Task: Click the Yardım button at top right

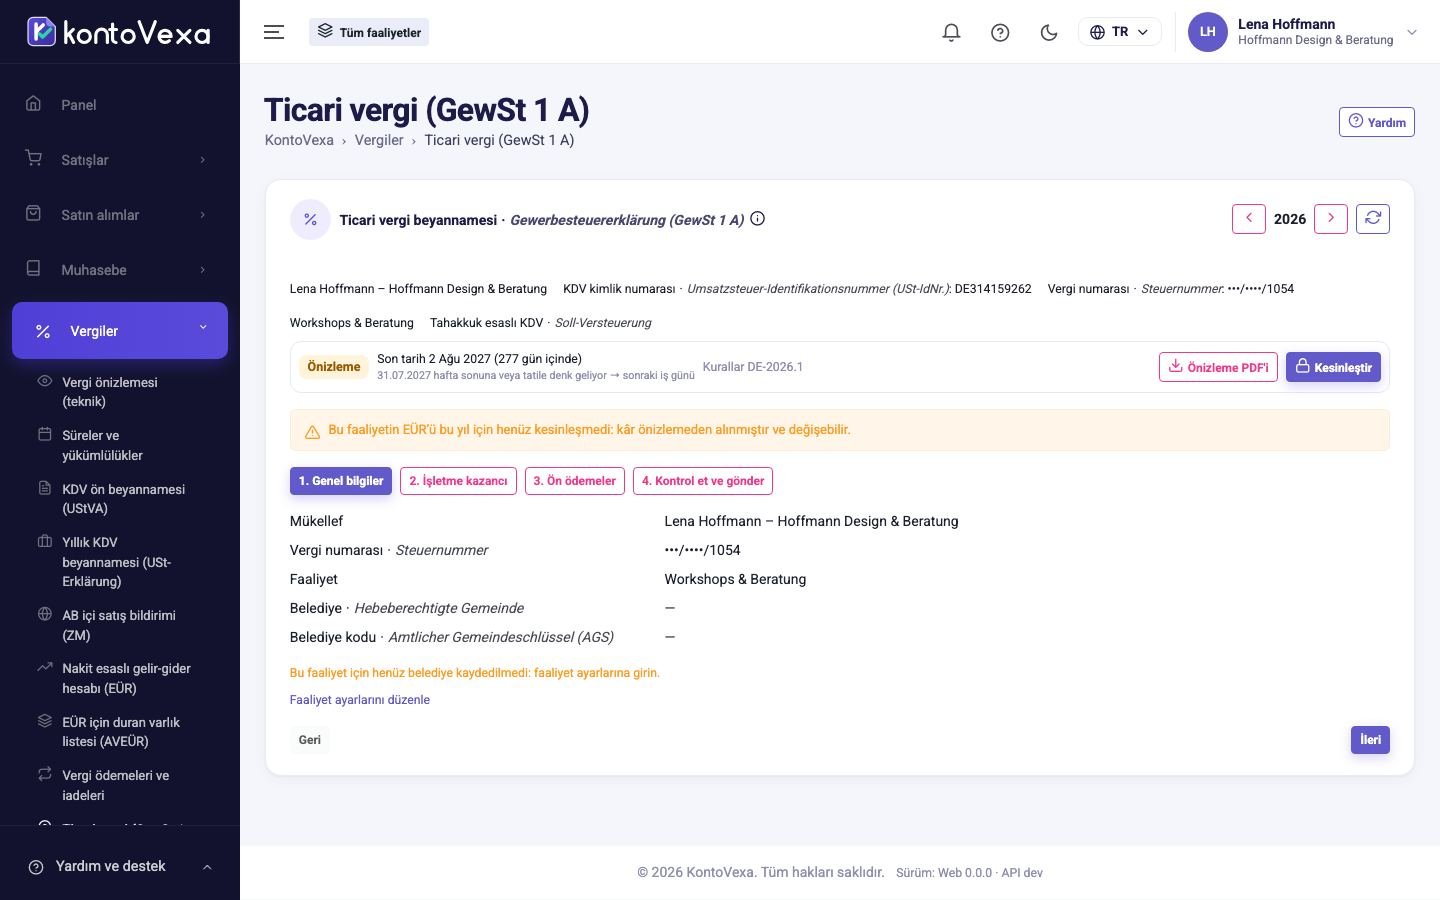Action: pyautogui.click(x=1376, y=122)
